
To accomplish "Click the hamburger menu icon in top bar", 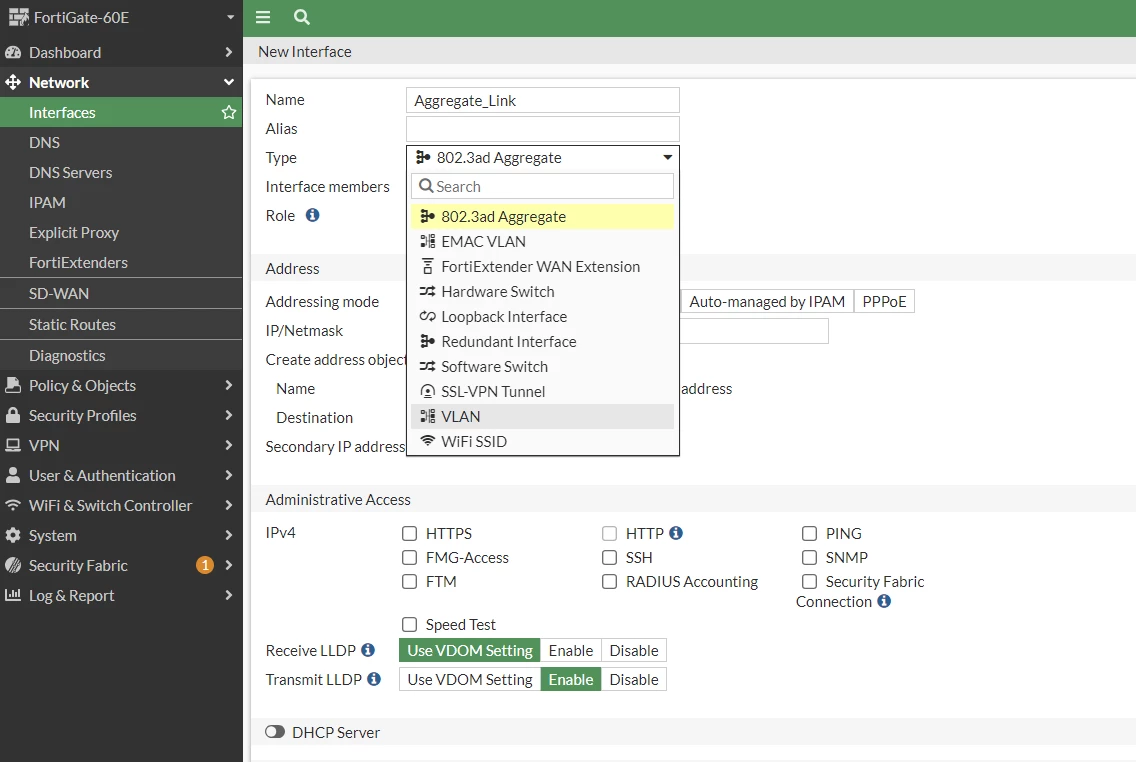I will pos(263,17).
